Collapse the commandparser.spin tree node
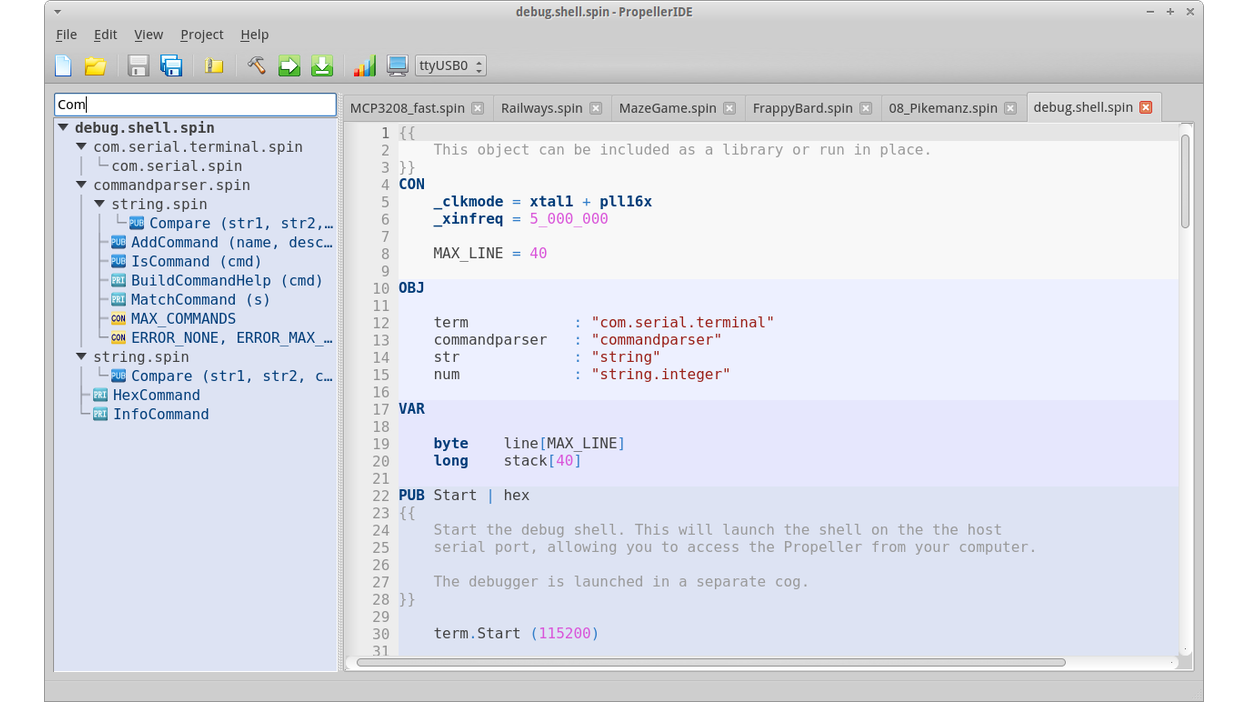Screen dimensions: 1248x702 point(82,185)
